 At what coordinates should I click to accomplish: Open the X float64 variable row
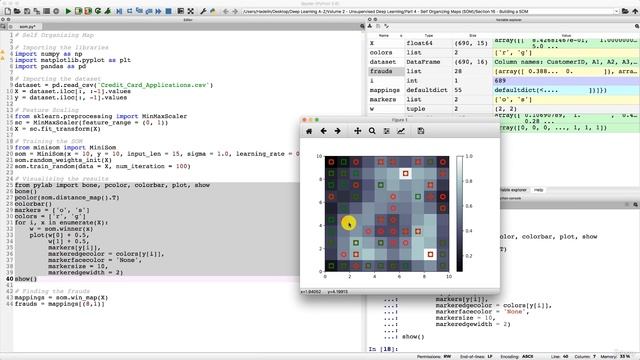pyautogui.click(x=503, y=43)
